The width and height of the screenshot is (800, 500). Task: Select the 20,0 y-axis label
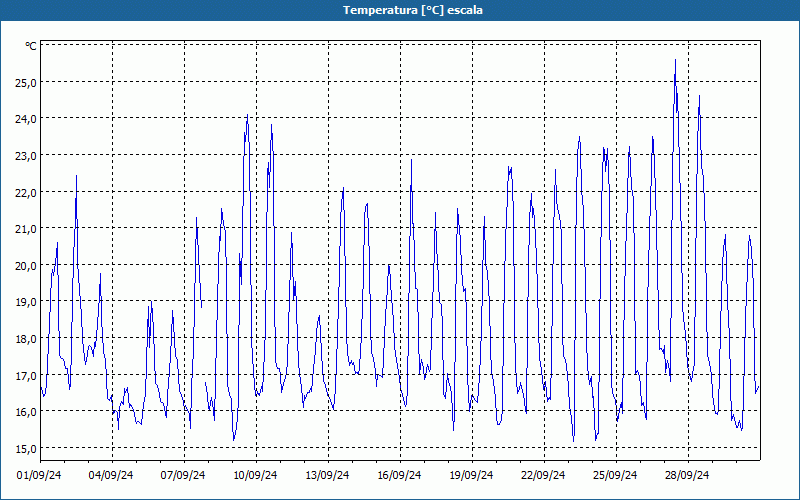pyautogui.click(x=26, y=265)
